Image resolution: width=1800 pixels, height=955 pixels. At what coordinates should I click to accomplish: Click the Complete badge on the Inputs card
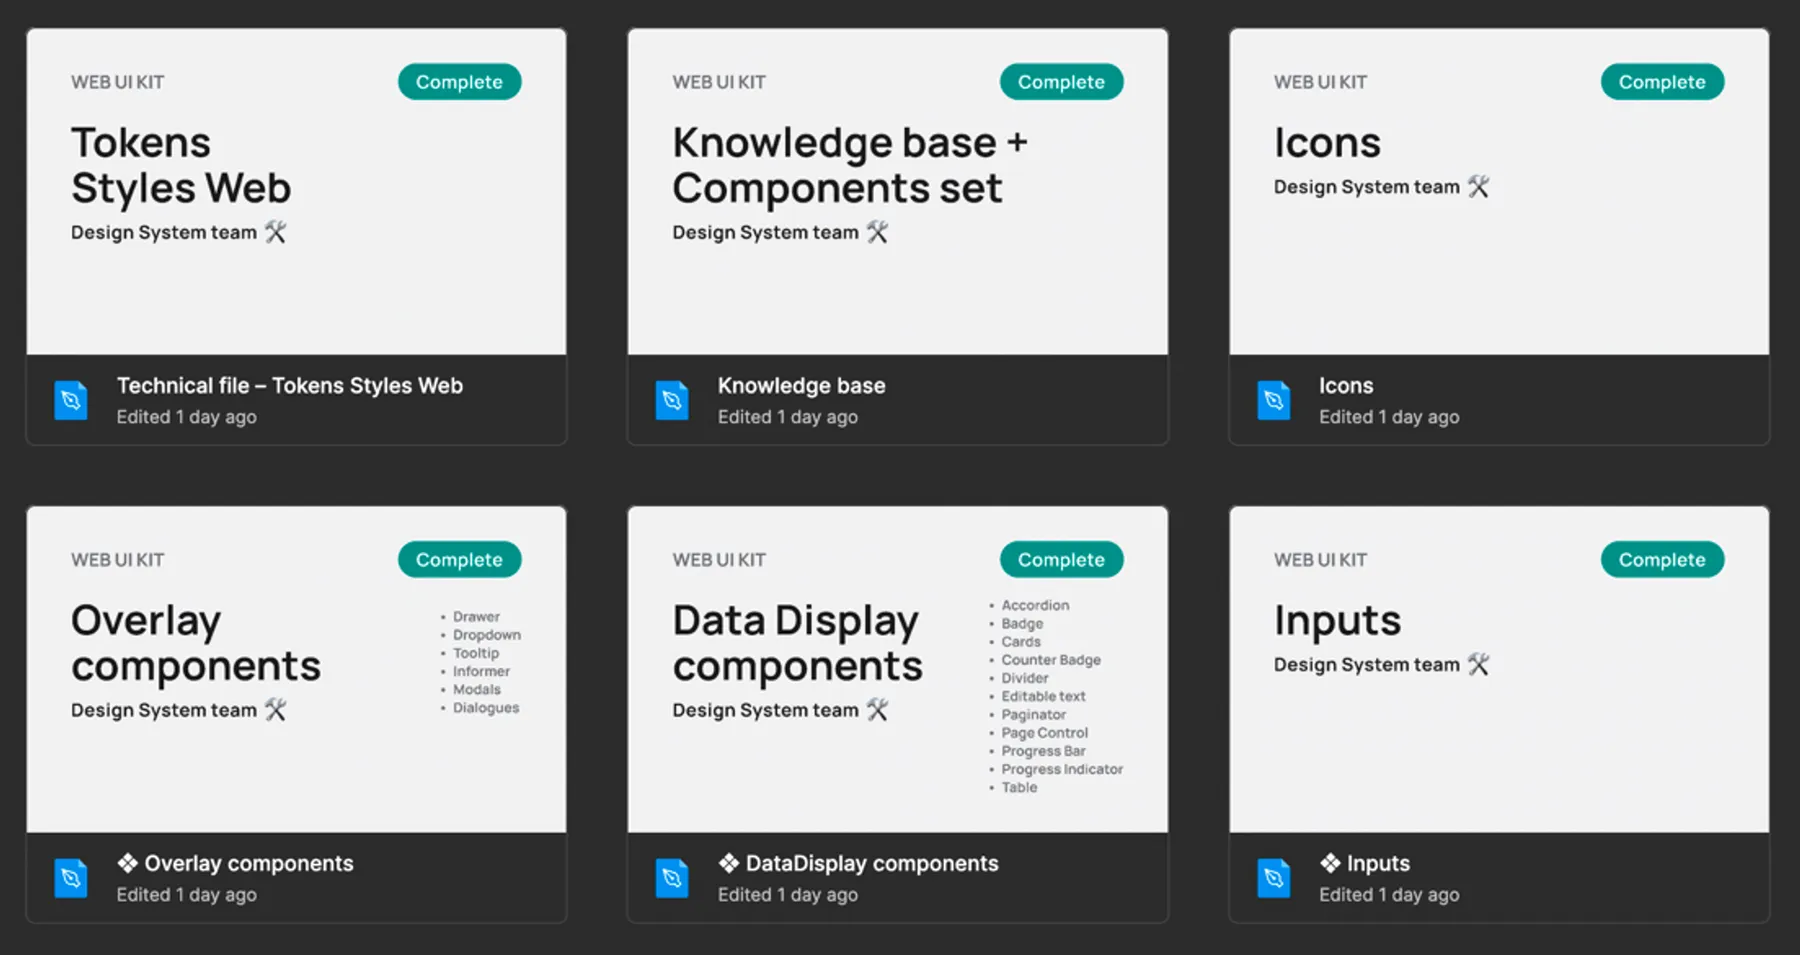1662,560
